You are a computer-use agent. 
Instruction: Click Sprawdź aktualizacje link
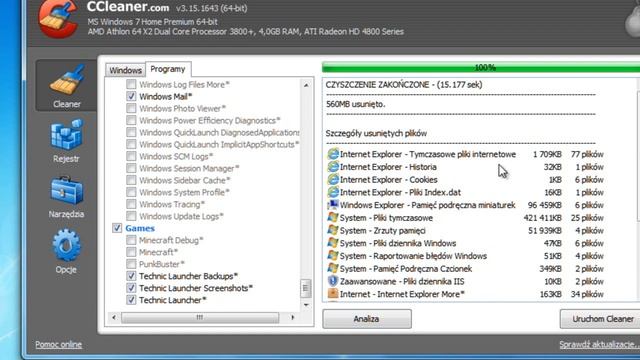point(599,344)
